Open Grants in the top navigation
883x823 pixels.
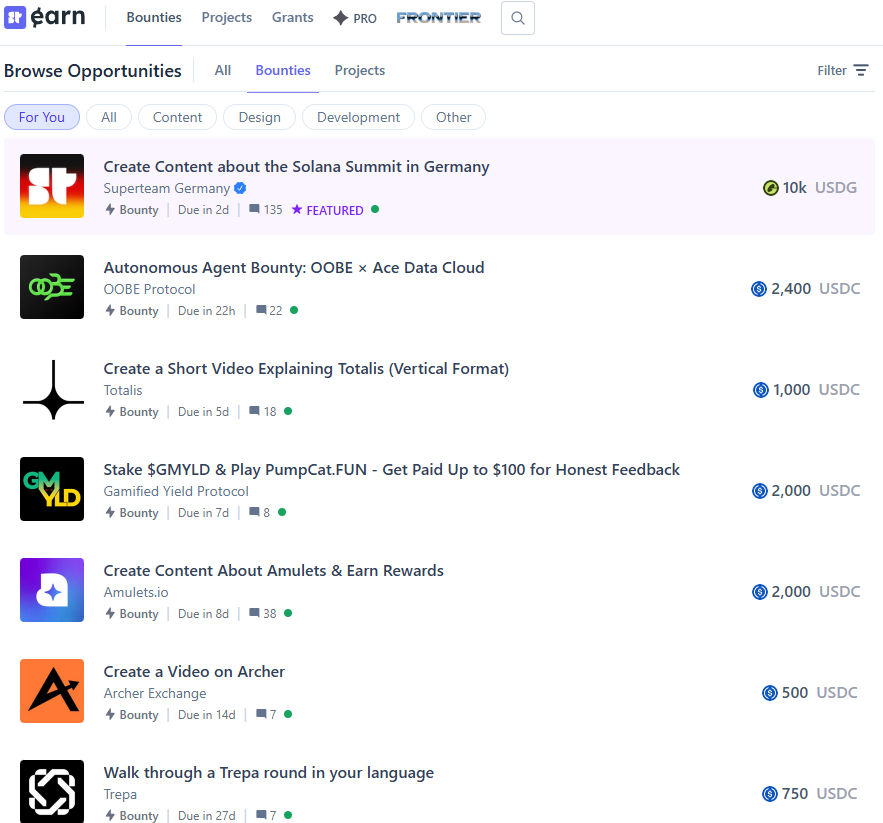[292, 17]
